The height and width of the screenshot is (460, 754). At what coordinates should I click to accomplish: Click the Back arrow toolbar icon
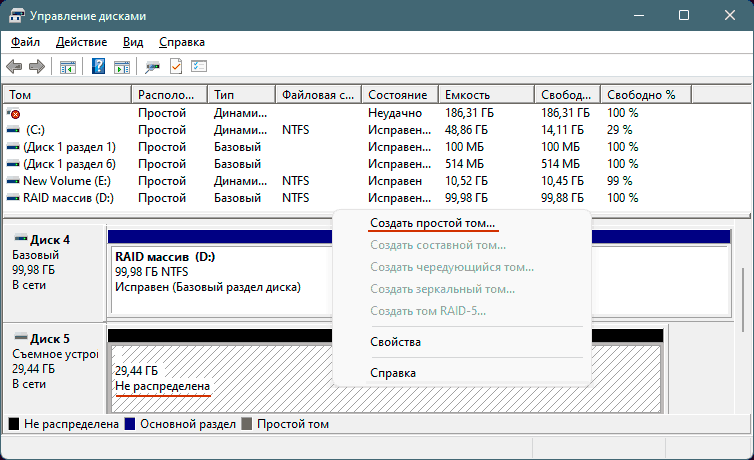point(14,66)
